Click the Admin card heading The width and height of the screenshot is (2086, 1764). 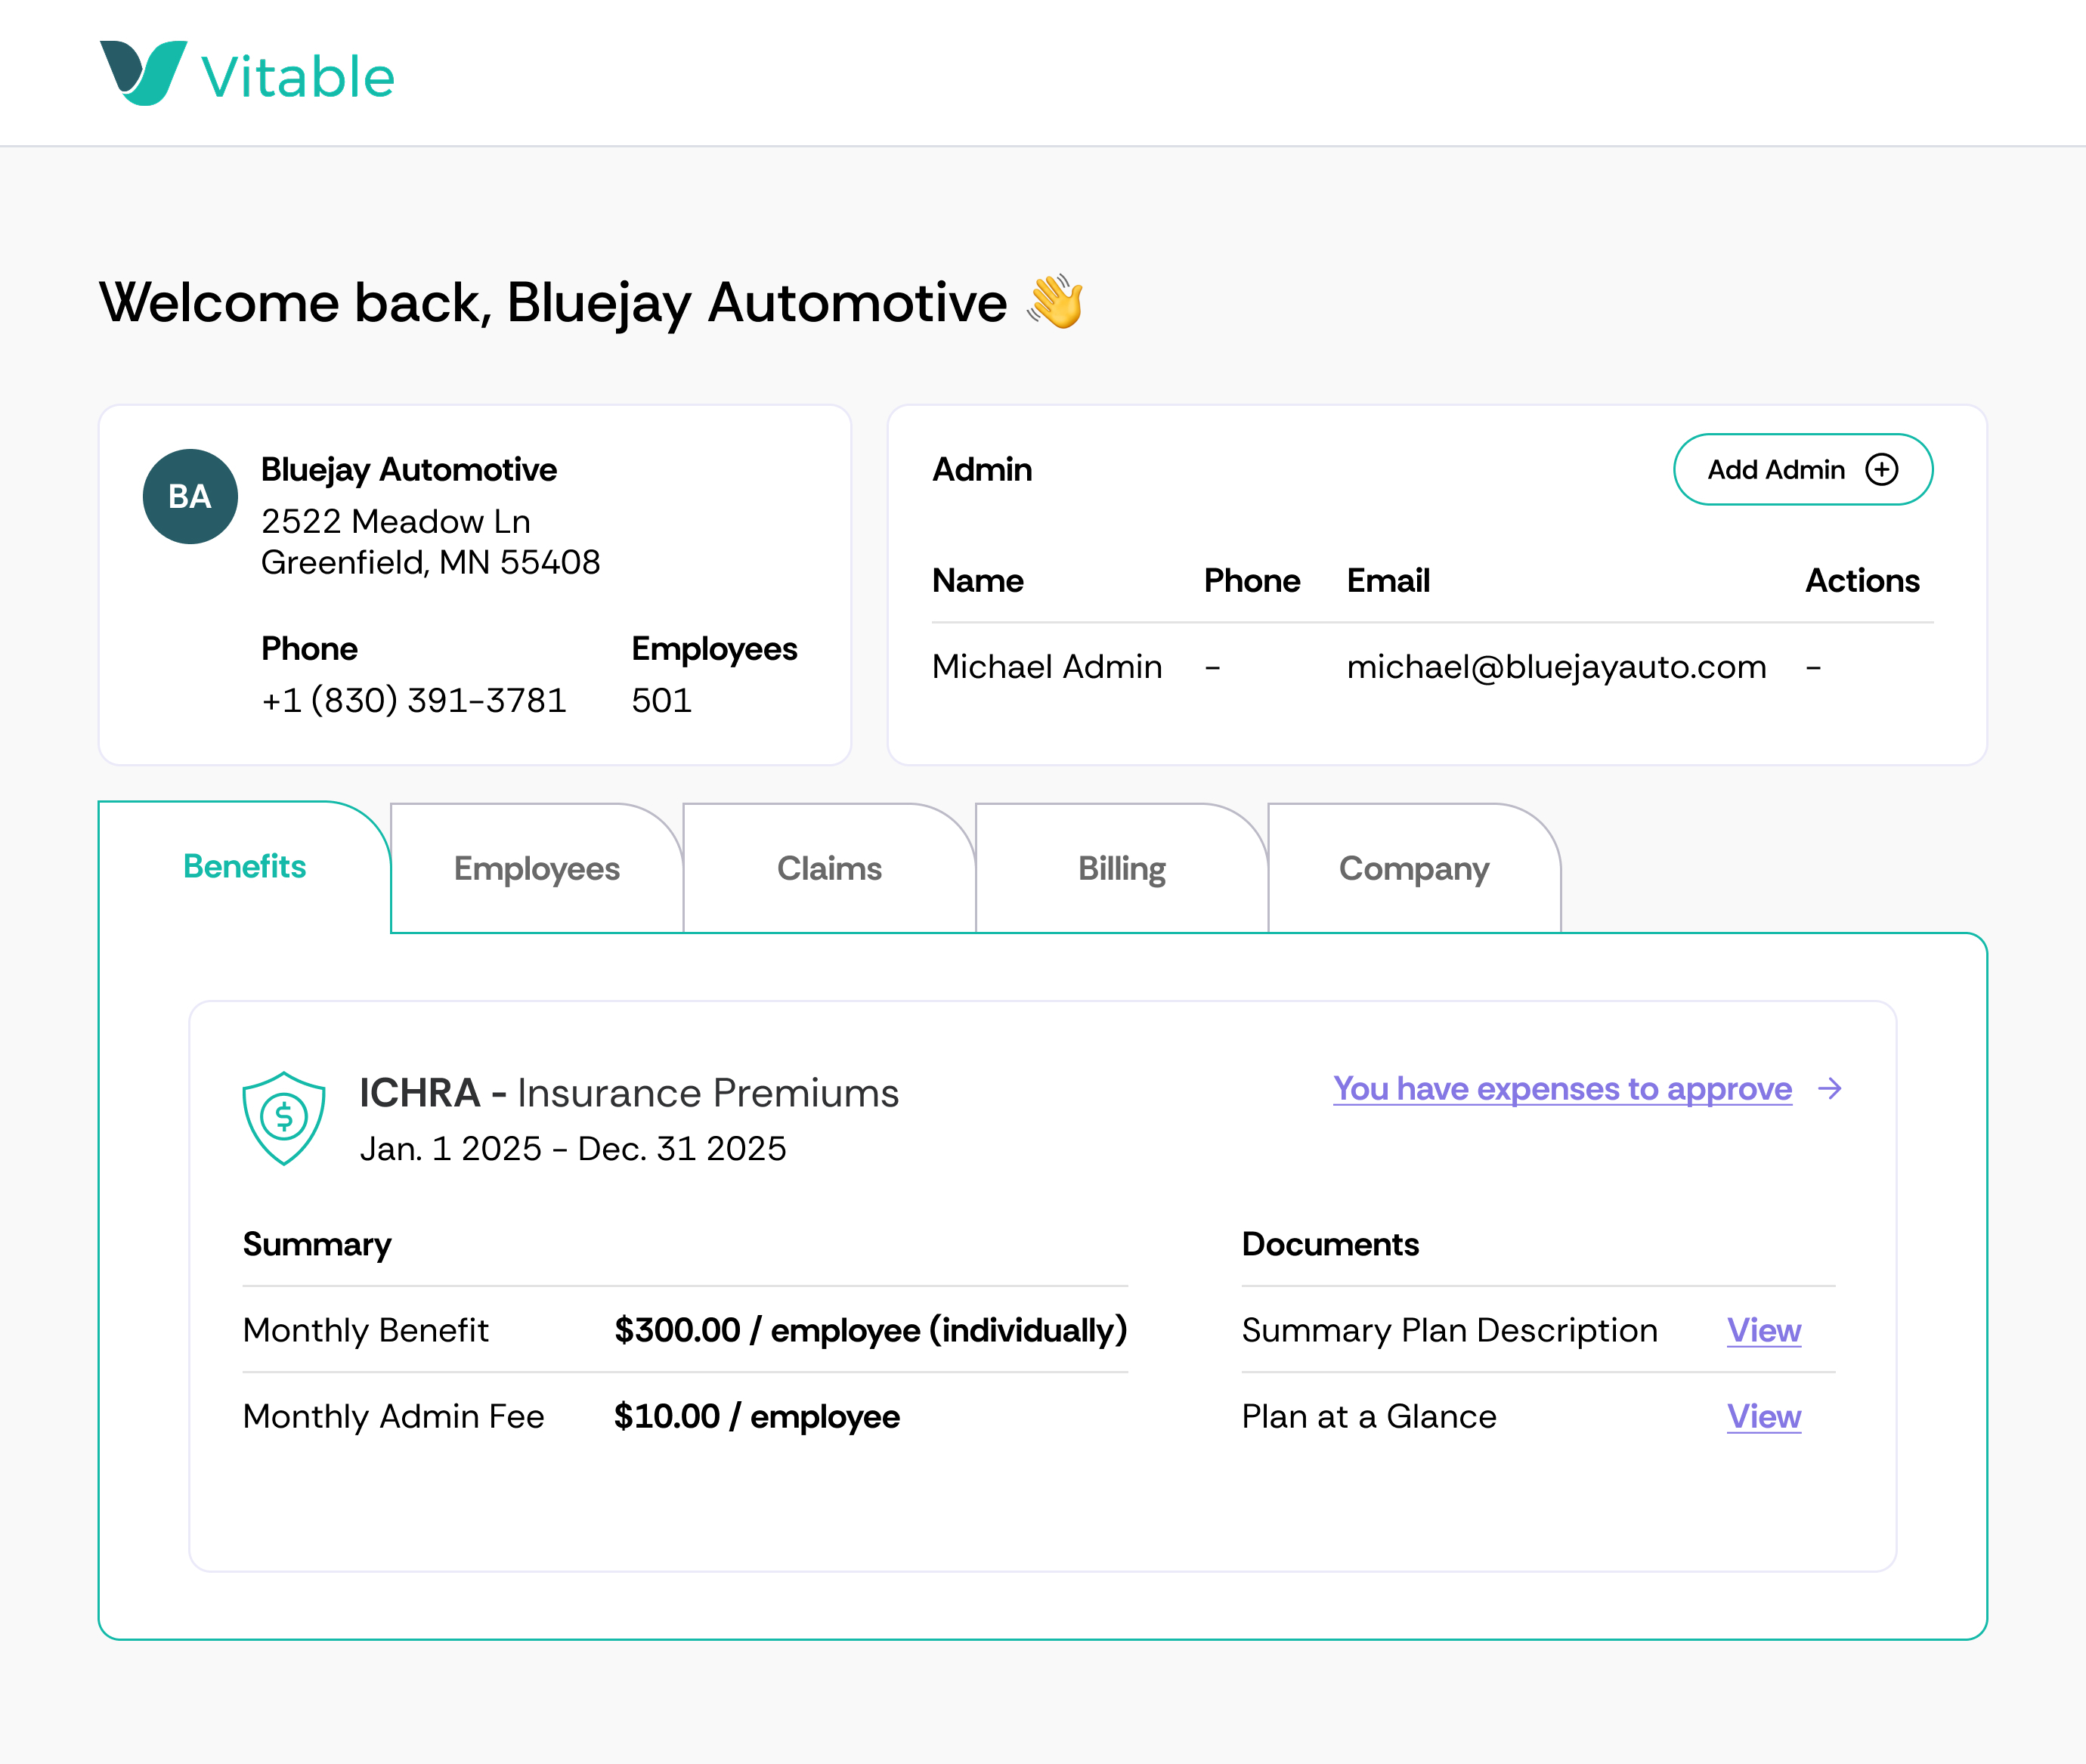point(982,469)
